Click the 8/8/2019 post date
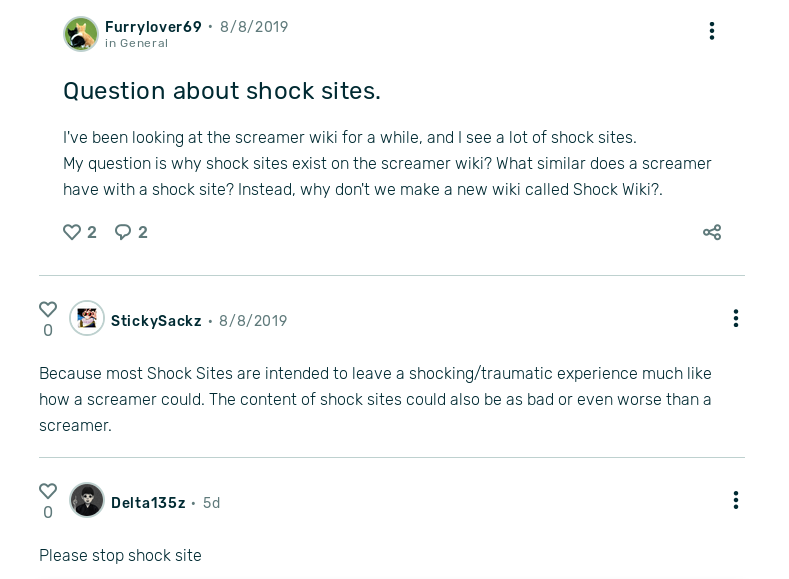This screenshot has width=789, height=579. (x=254, y=27)
